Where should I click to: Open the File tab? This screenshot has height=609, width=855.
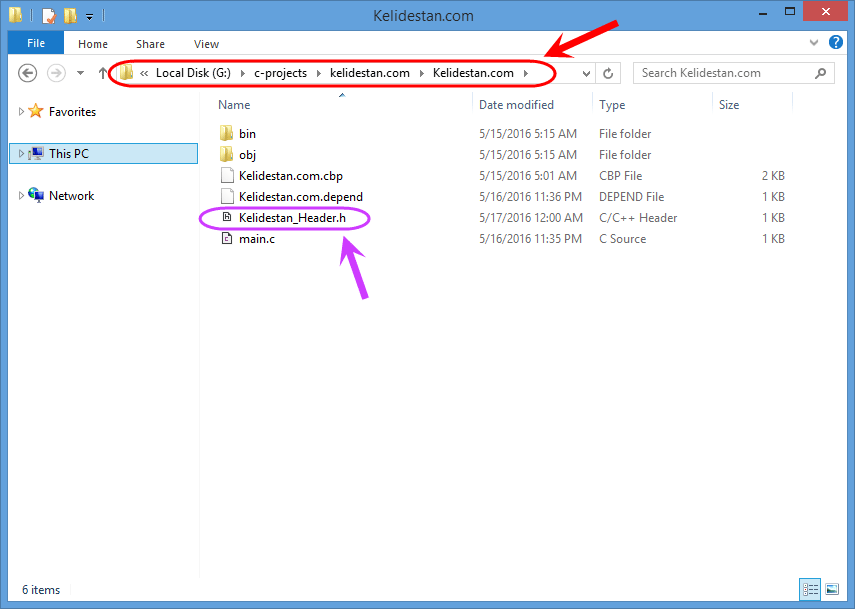tap(36, 43)
